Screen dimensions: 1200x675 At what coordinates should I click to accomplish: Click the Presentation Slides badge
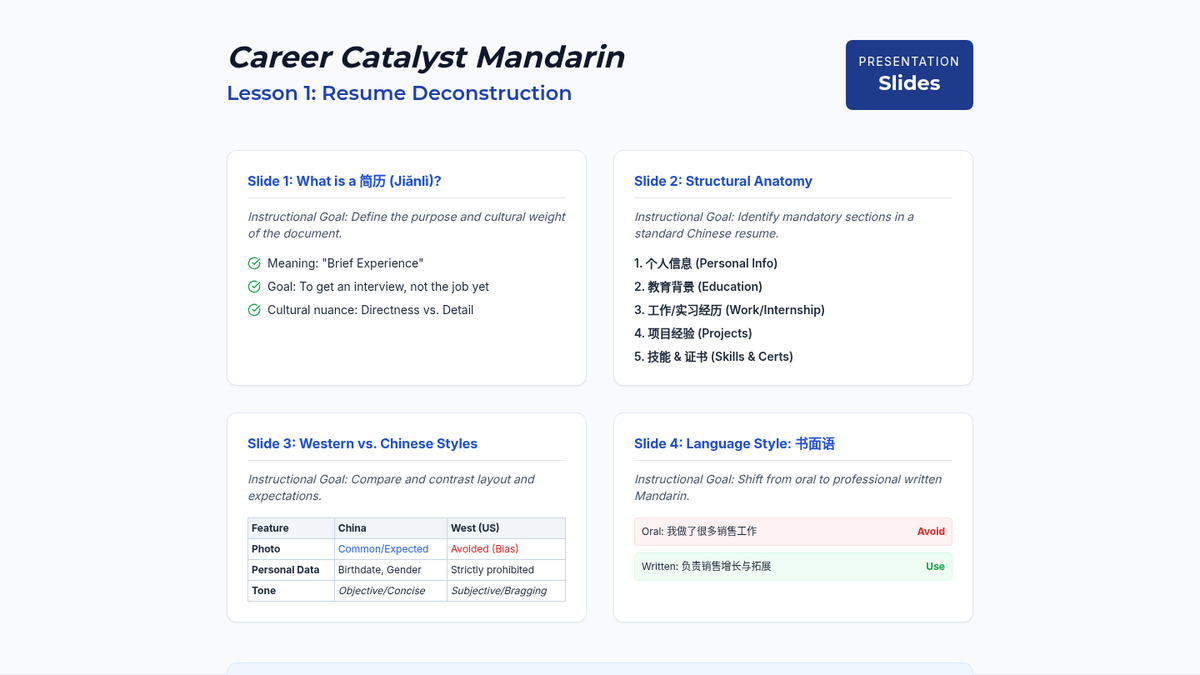[908, 75]
